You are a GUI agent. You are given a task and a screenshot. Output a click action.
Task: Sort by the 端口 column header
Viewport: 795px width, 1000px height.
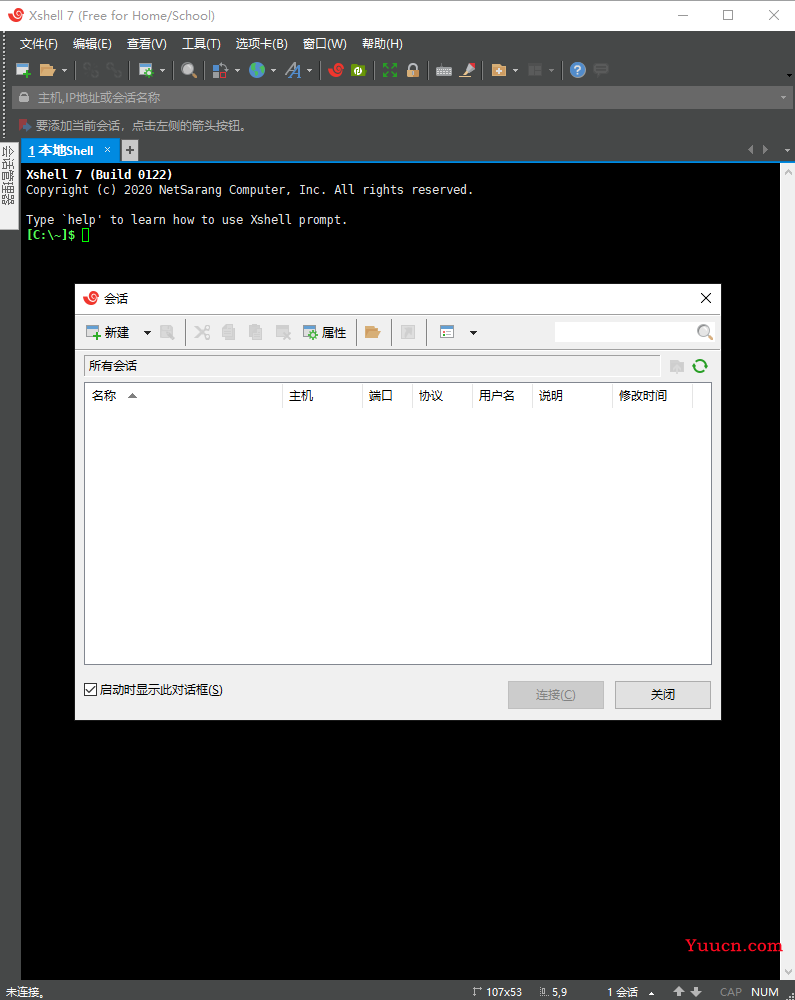click(387, 395)
